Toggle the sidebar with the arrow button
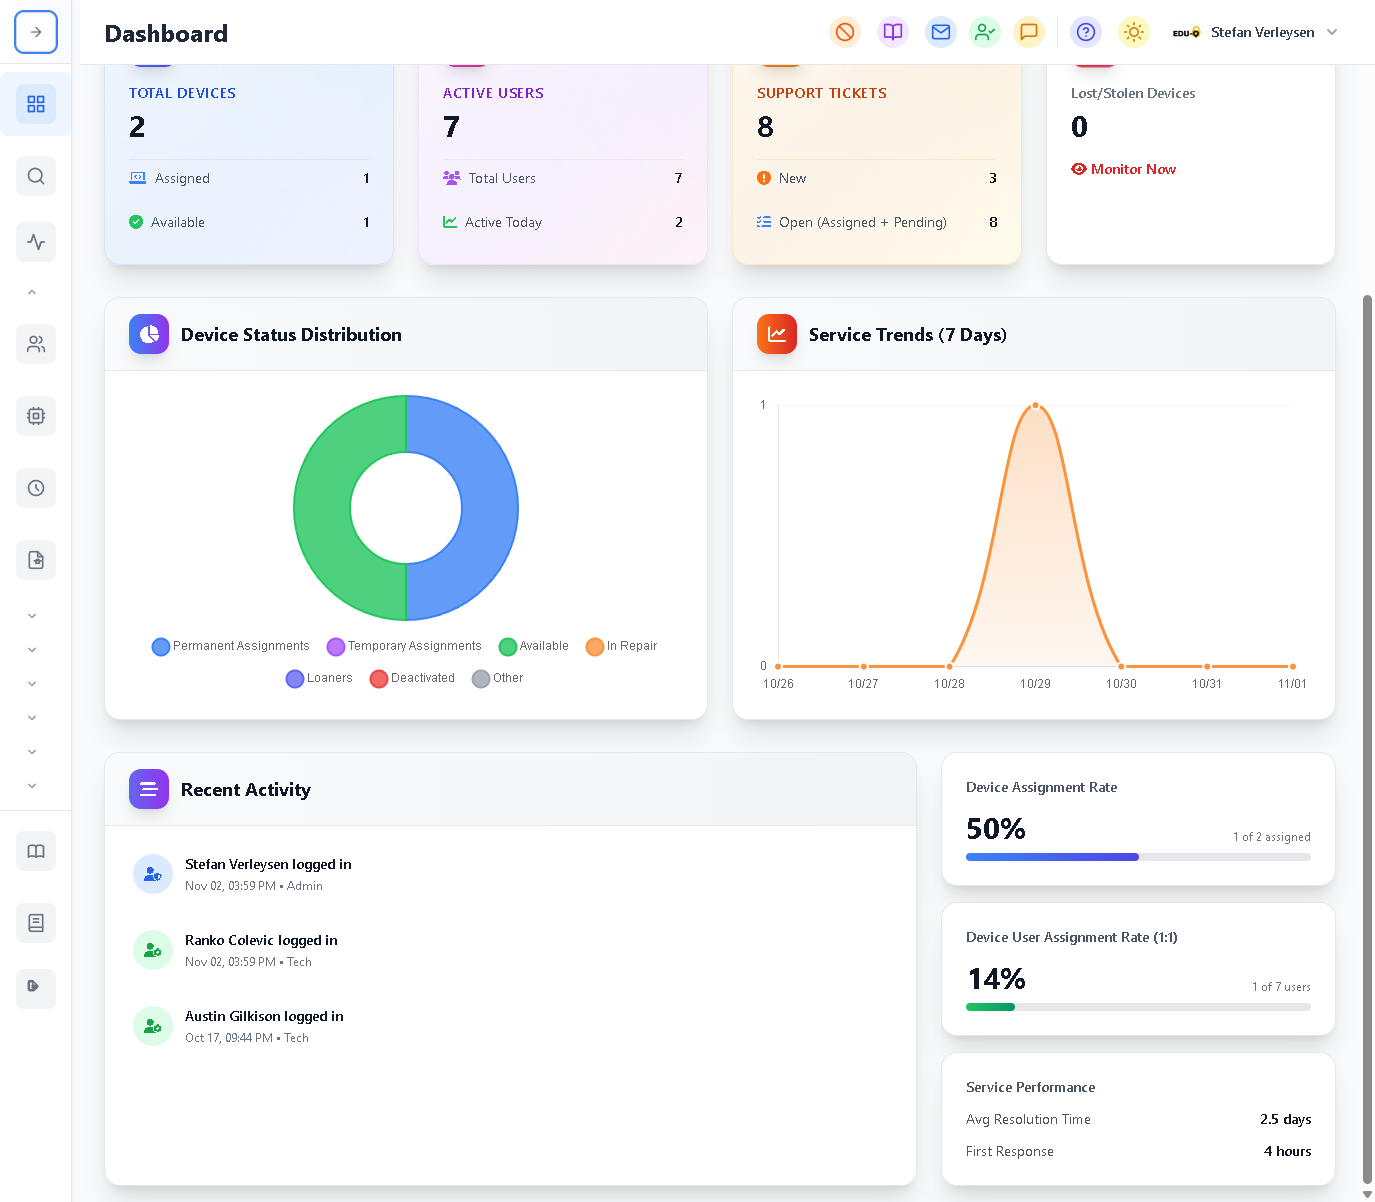Viewport: 1375px width, 1202px height. (36, 32)
